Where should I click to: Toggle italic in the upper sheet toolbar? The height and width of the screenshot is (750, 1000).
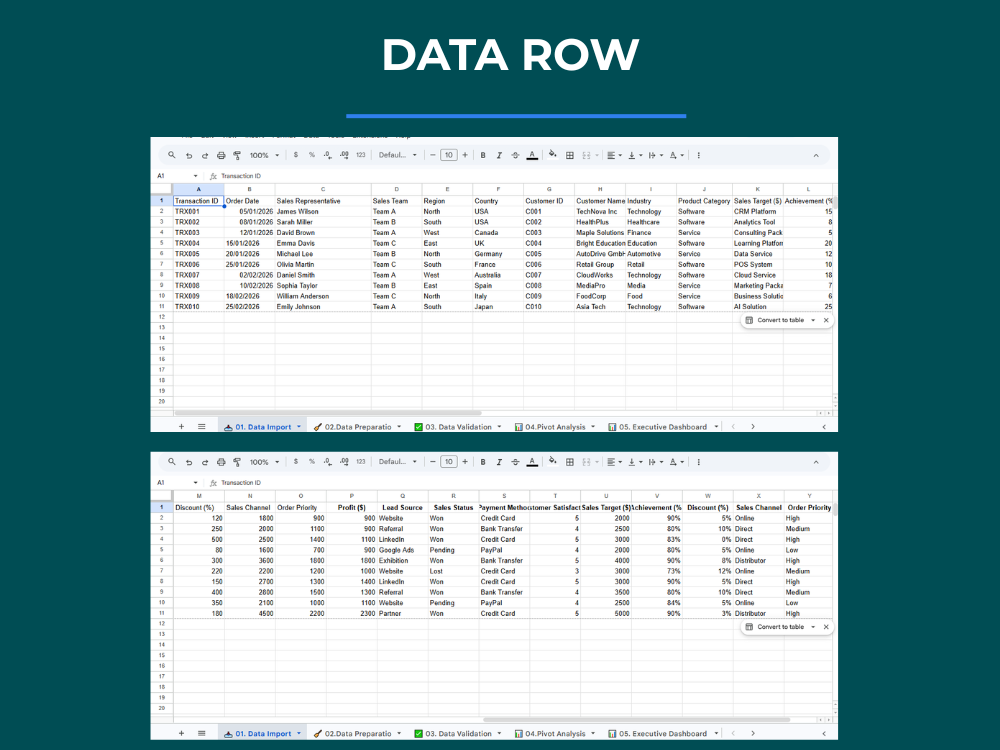coord(499,155)
